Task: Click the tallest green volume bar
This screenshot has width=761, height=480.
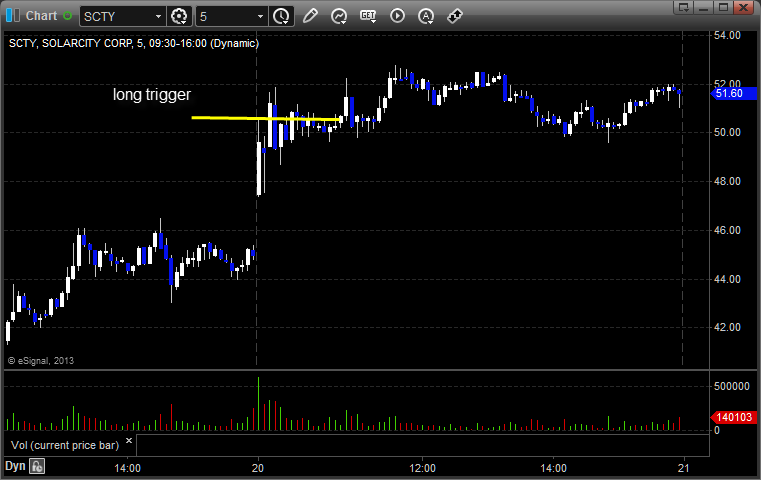Action: [x=258, y=404]
